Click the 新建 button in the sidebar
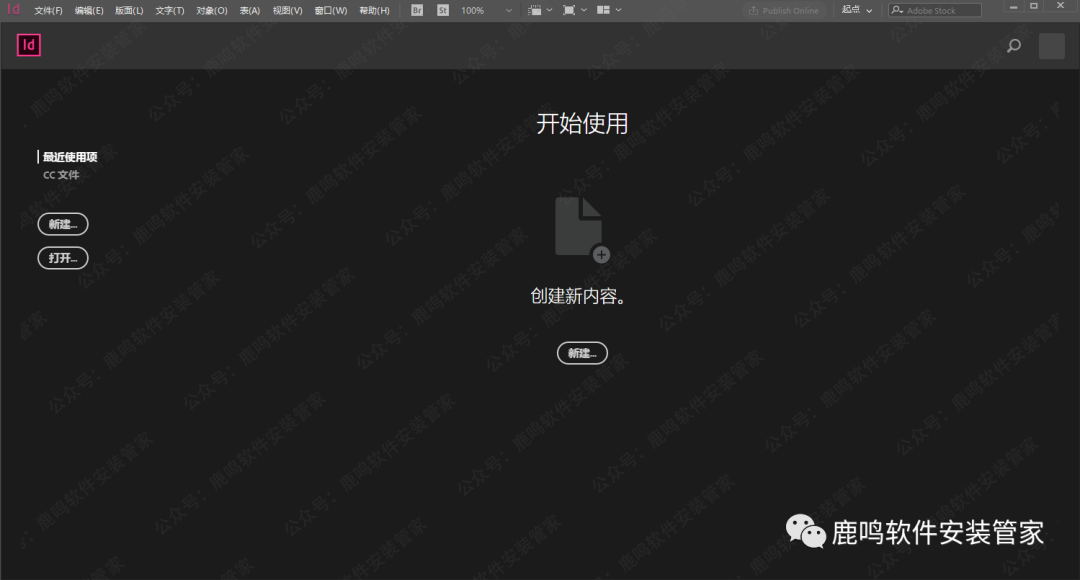1080x580 pixels. (x=62, y=223)
